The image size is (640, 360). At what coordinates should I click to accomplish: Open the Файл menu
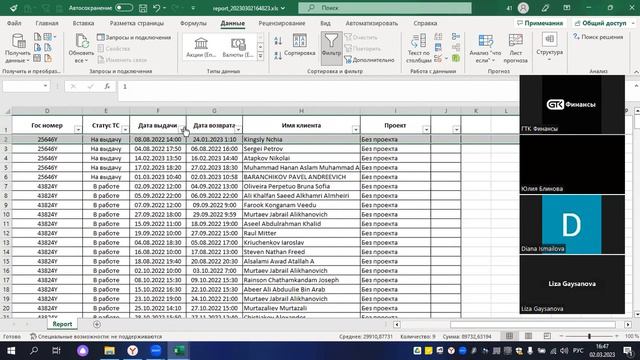tap(14, 23)
